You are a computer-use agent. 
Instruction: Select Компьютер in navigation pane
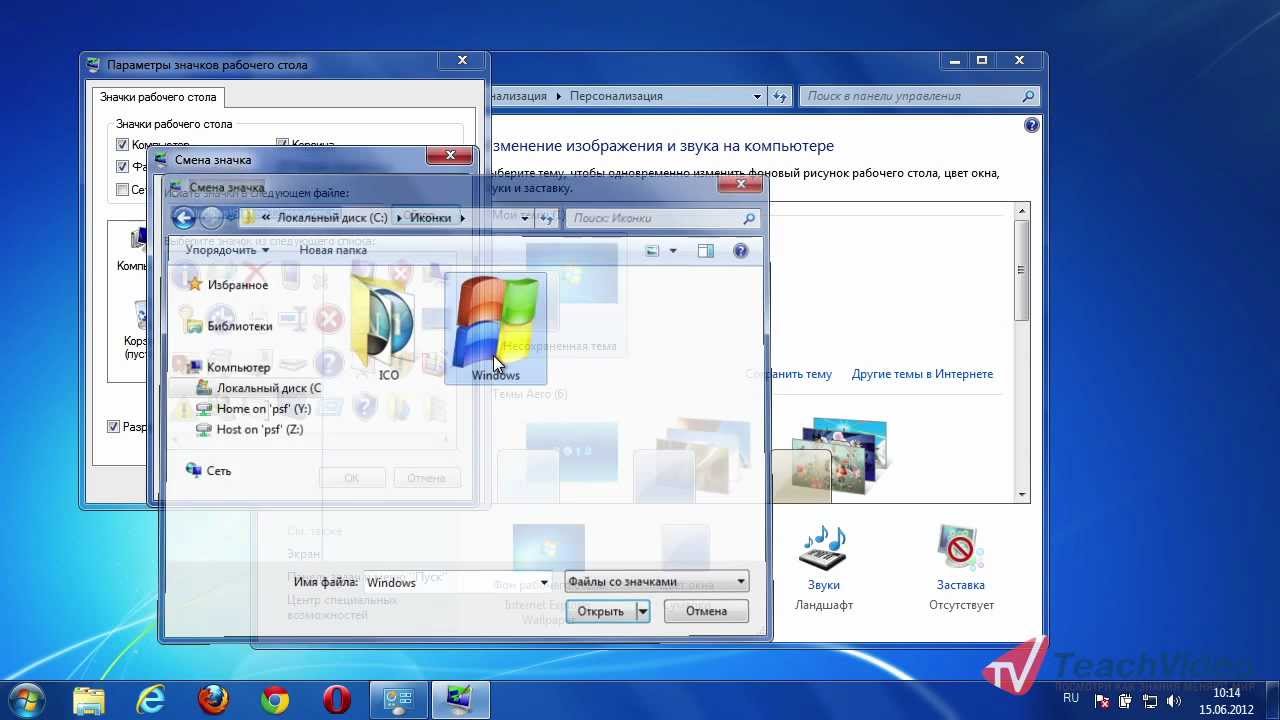[x=238, y=367]
